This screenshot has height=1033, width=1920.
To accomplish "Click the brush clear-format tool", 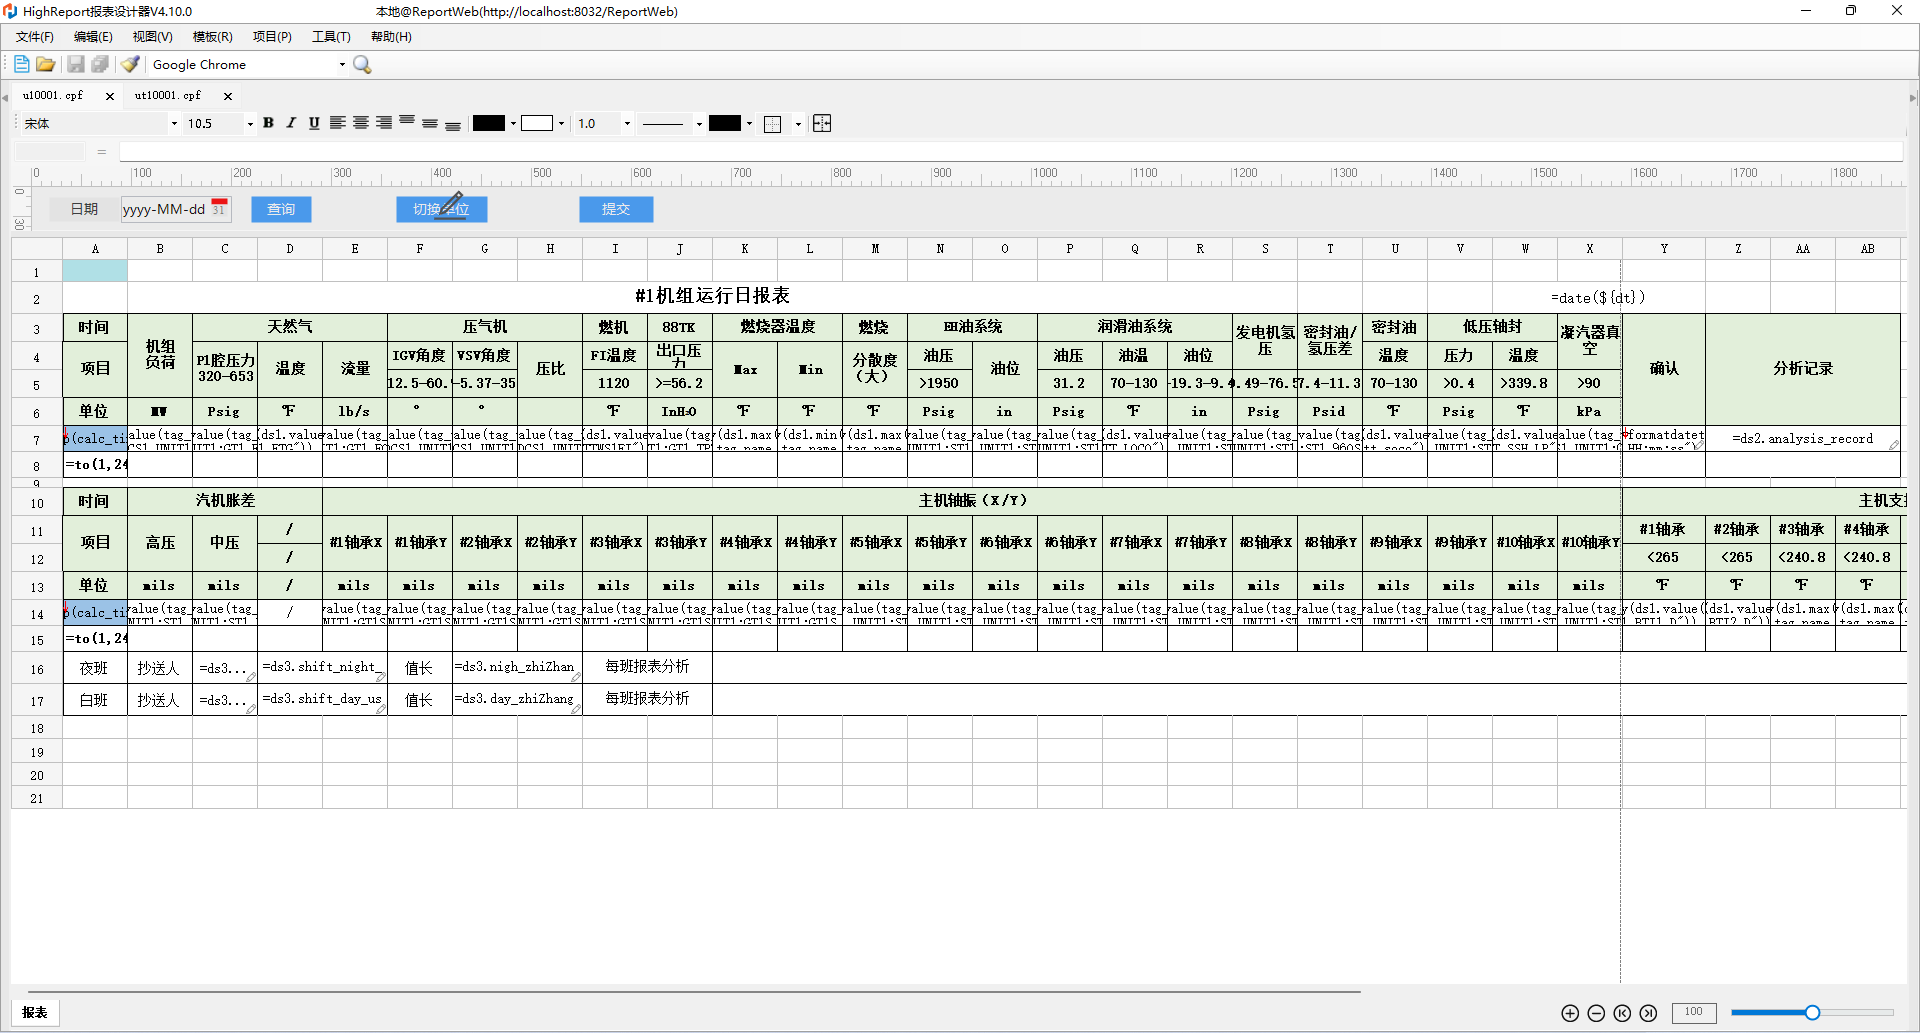I will click(x=130, y=64).
